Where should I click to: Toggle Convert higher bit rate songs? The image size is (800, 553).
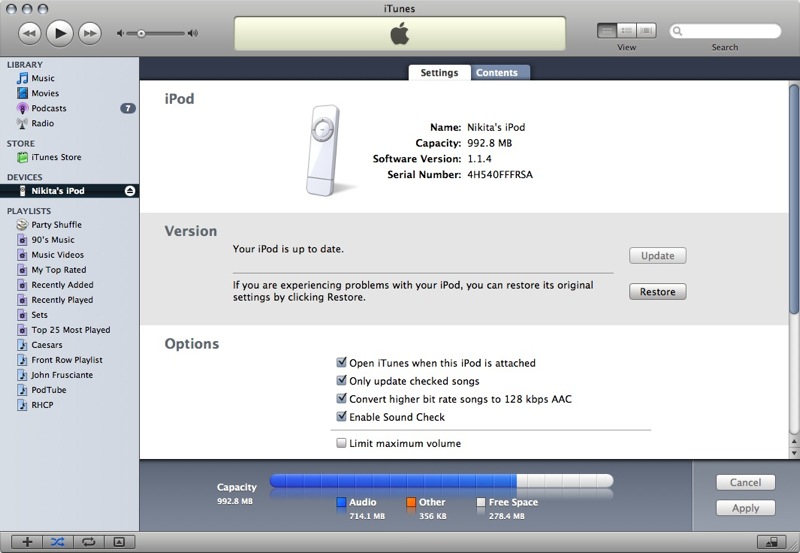[341, 398]
